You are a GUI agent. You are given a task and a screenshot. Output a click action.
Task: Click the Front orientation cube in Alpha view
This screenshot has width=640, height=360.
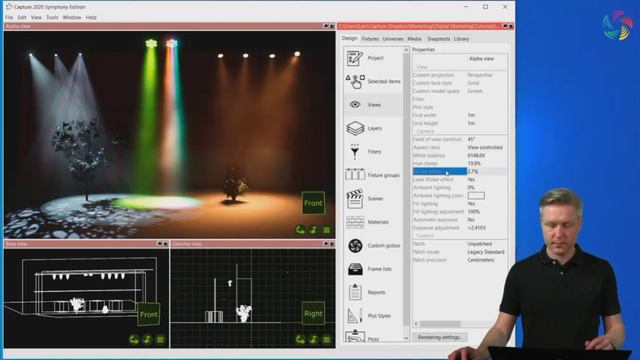coord(313,203)
